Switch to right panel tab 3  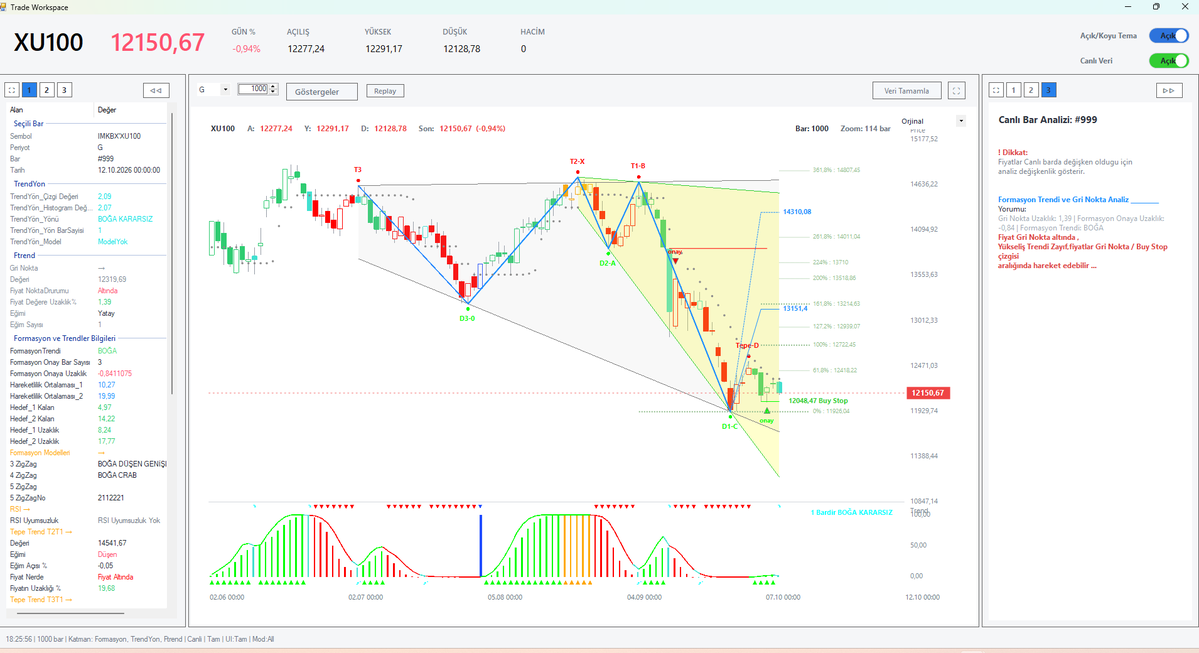(1048, 90)
